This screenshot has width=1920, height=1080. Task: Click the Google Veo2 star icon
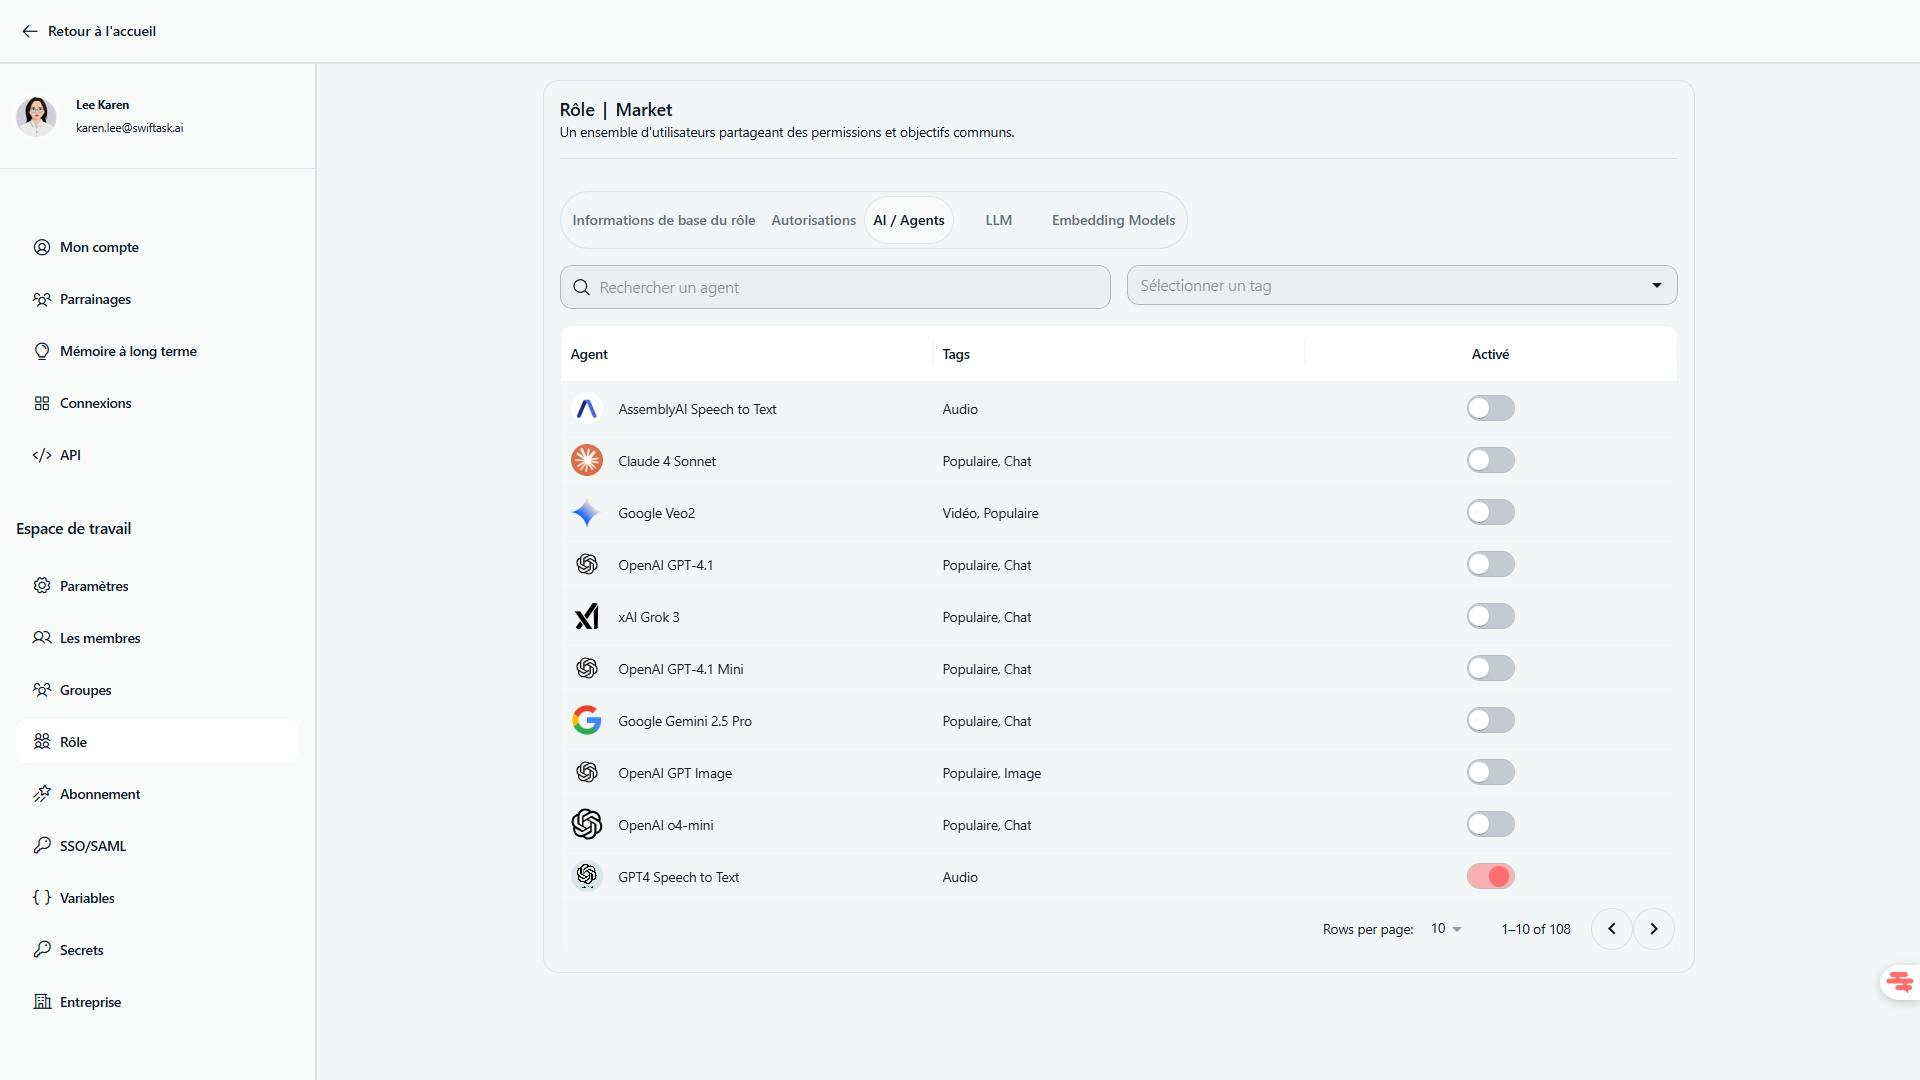click(x=587, y=512)
